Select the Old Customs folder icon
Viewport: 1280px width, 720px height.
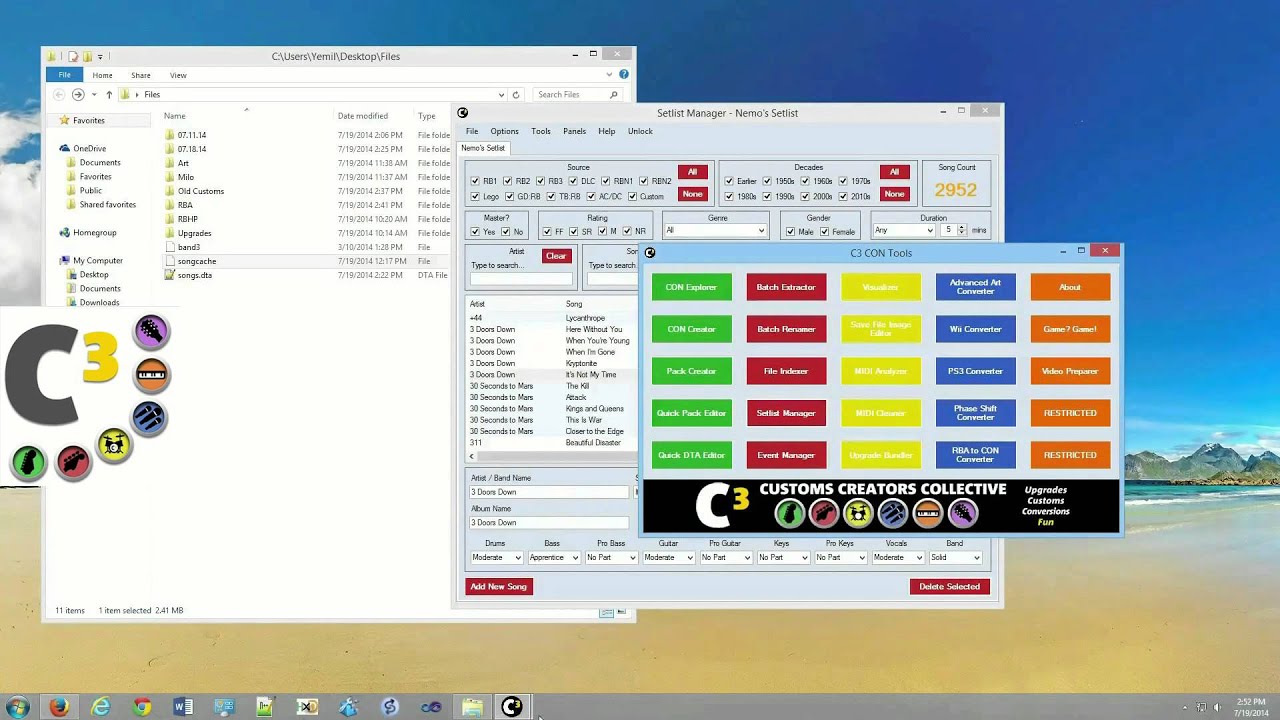point(170,191)
